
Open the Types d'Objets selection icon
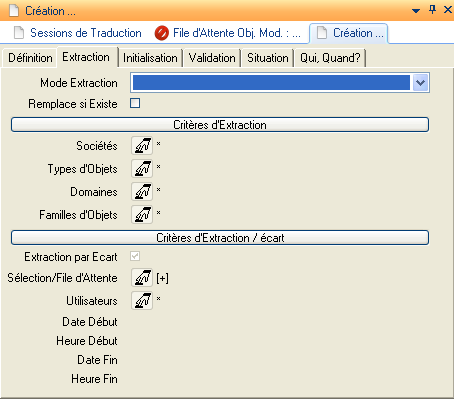coord(142,169)
